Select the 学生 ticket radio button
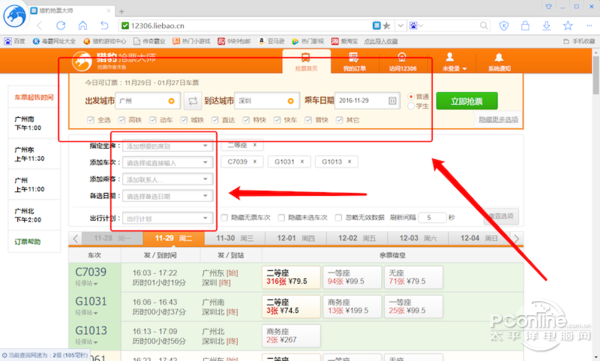This screenshot has height=361, width=600. pyautogui.click(x=411, y=106)
